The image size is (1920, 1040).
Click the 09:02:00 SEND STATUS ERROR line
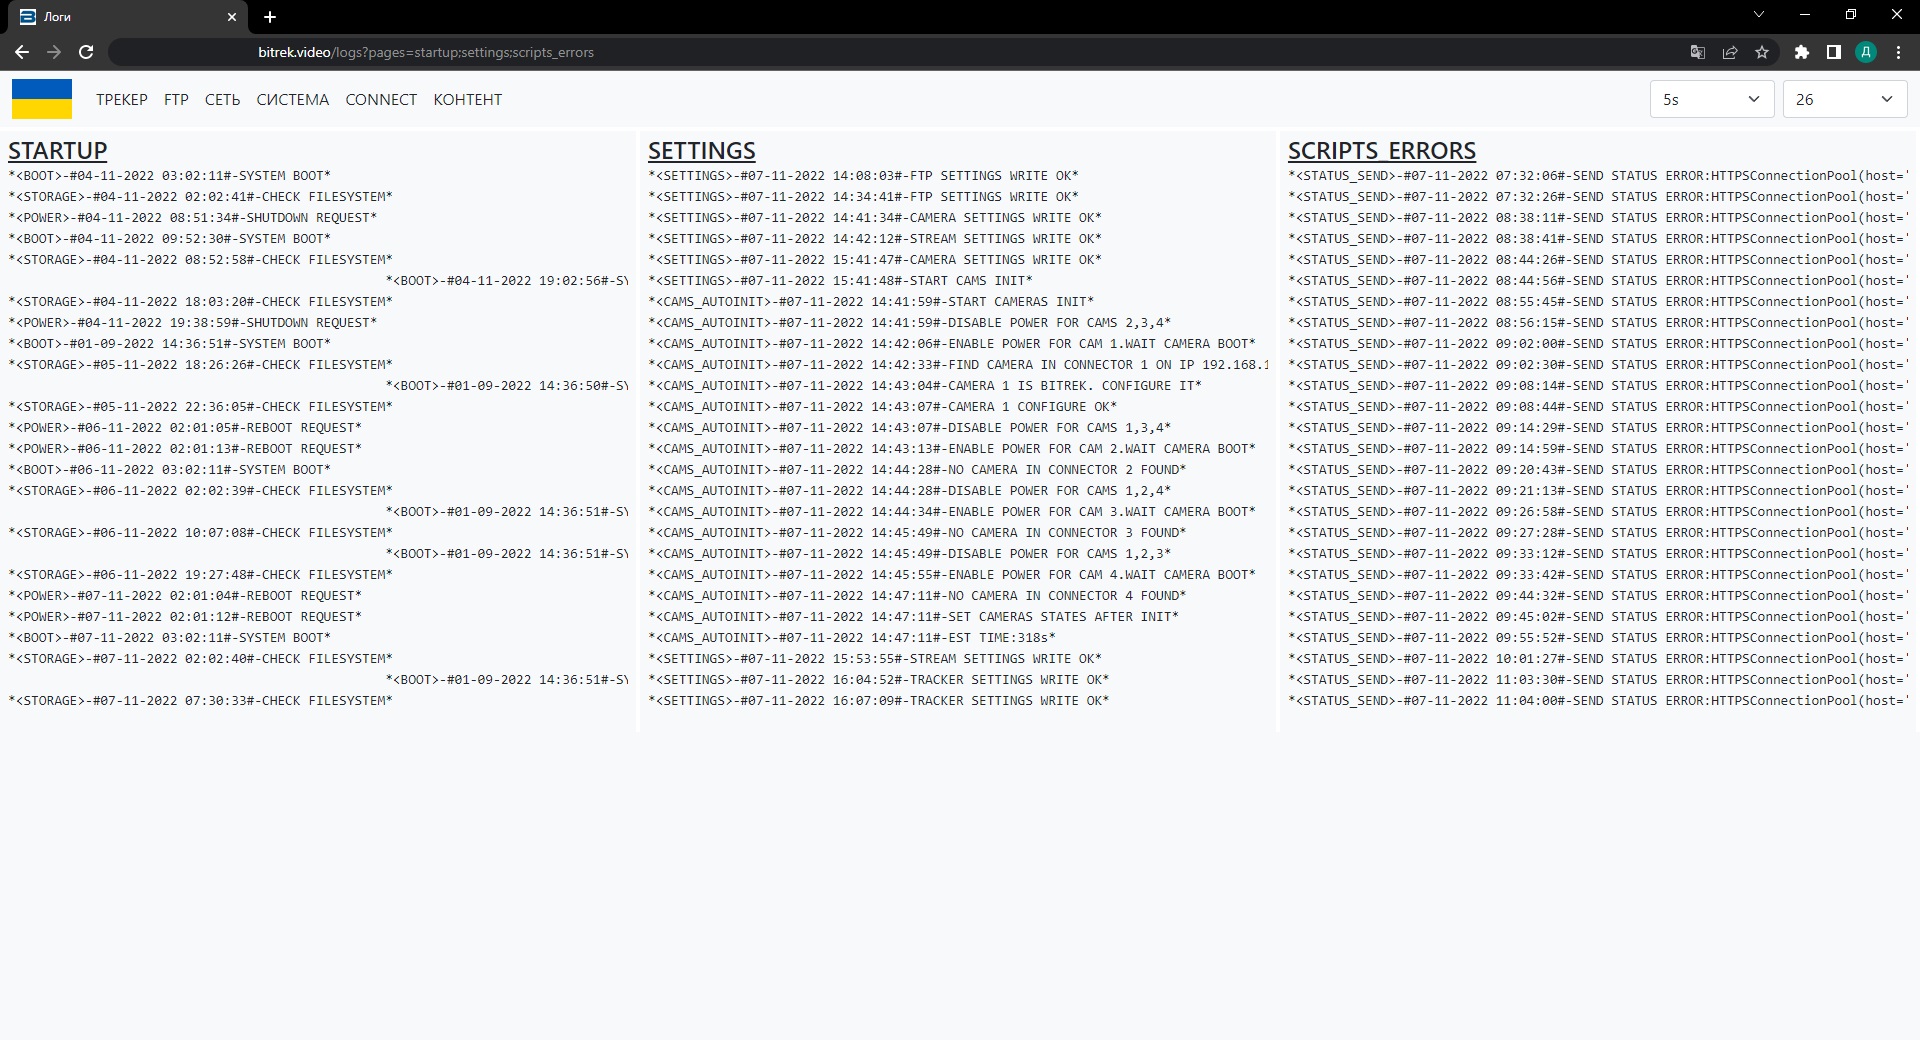point(1598,344)
